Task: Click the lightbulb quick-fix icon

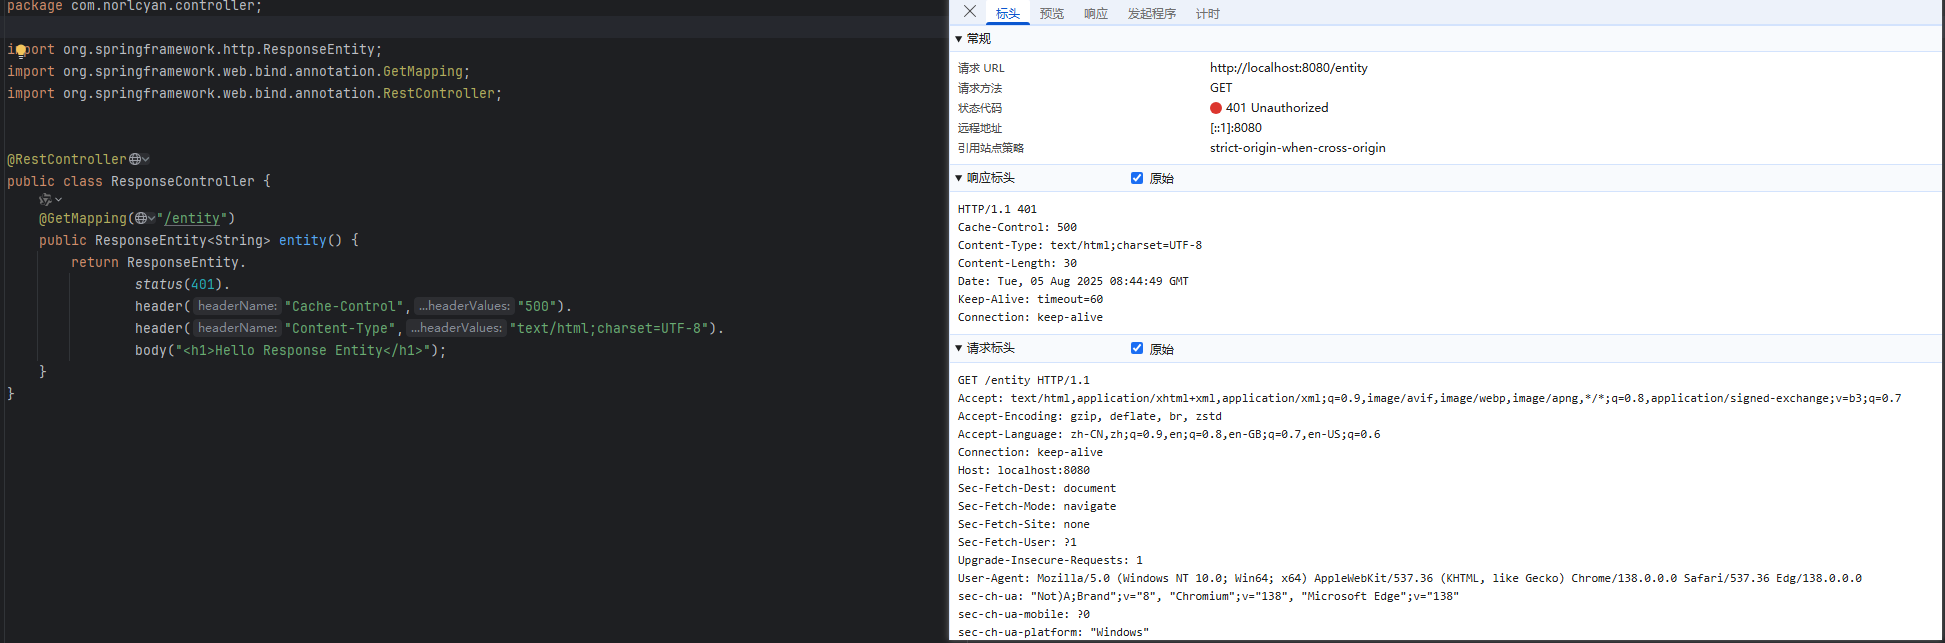Action: click(21, 50)
